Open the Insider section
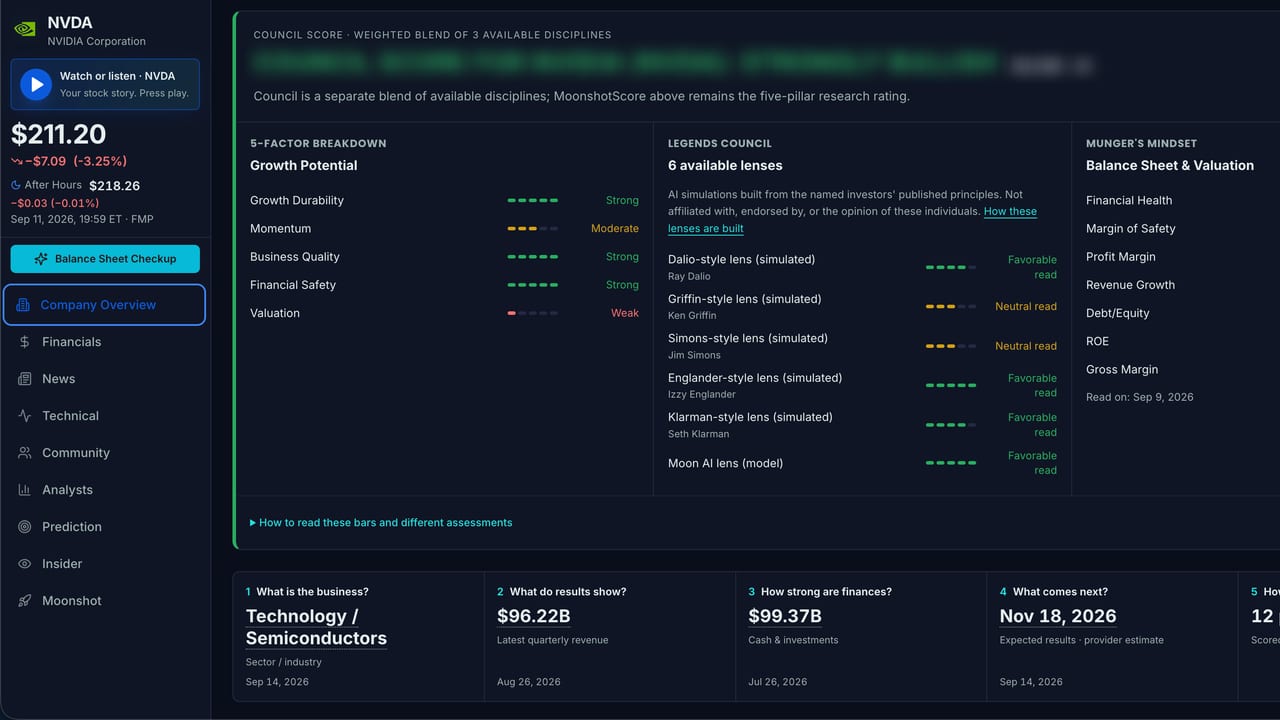This screenshot has height=720, width=1280. coord(105,564)
